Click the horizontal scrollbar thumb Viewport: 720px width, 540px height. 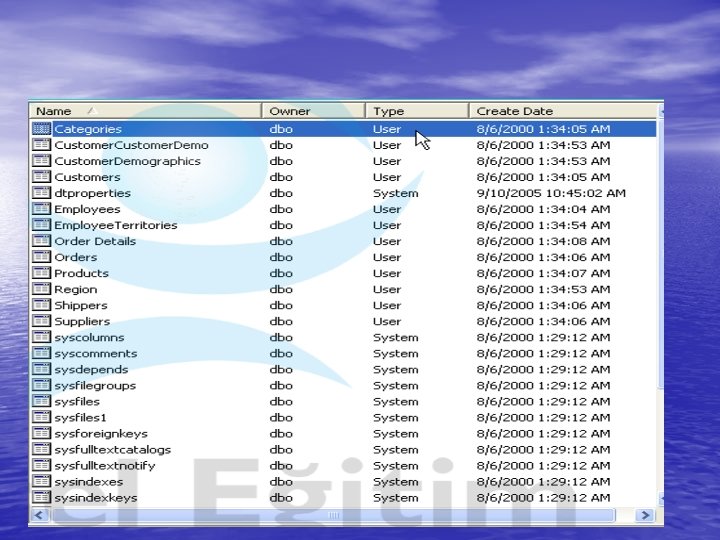[x=333, y=515]
